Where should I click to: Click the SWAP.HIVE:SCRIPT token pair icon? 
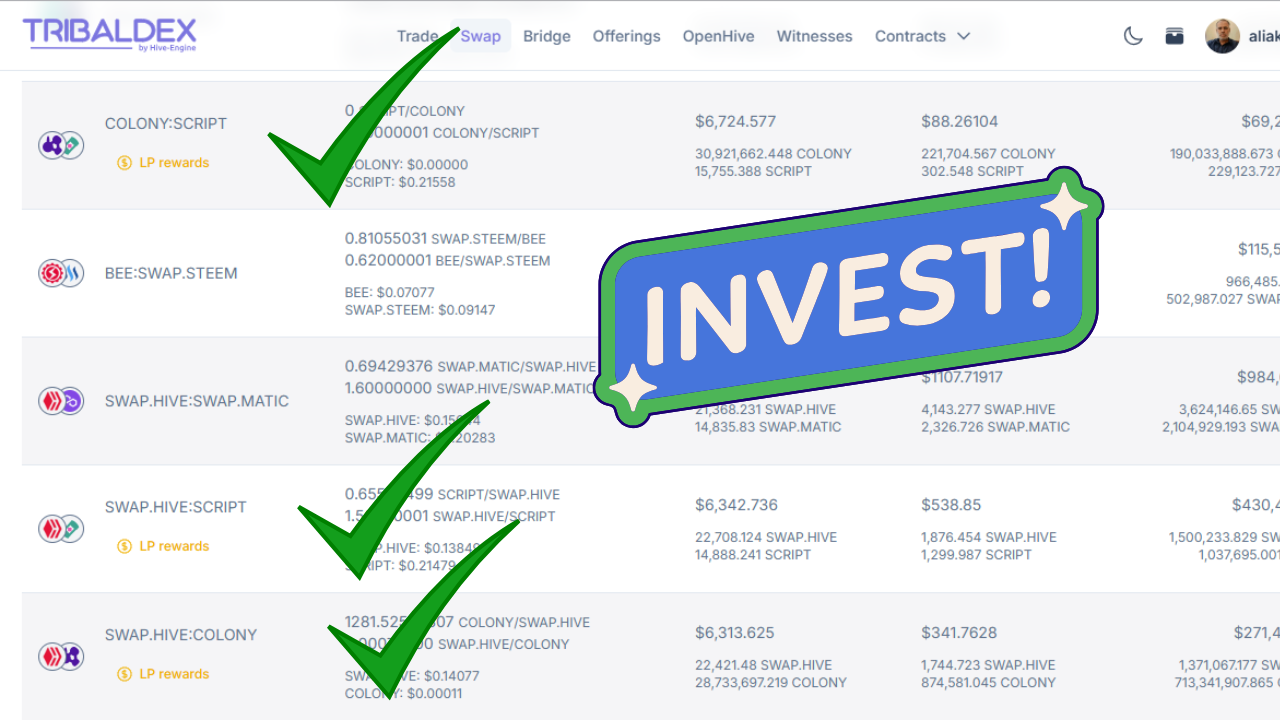pyautogui.click(x=61, y=529)
